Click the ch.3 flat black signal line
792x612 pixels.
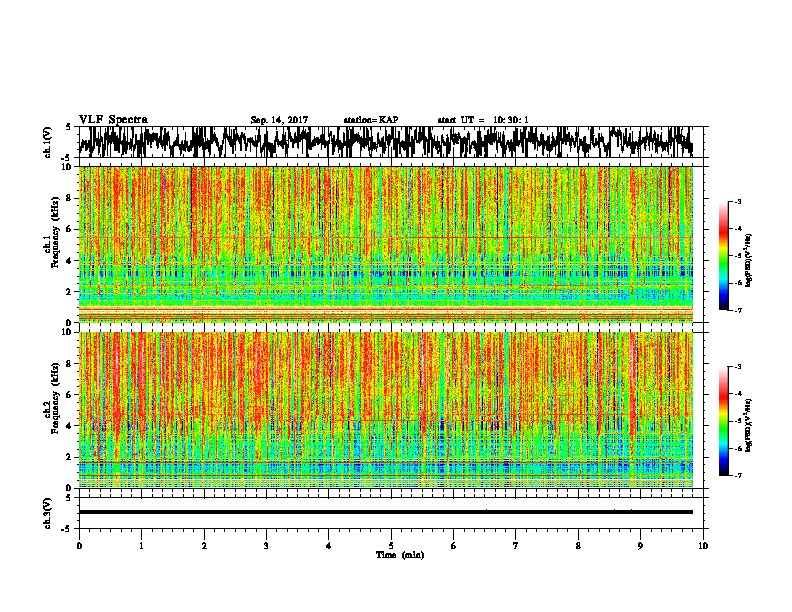click(385, 512)
